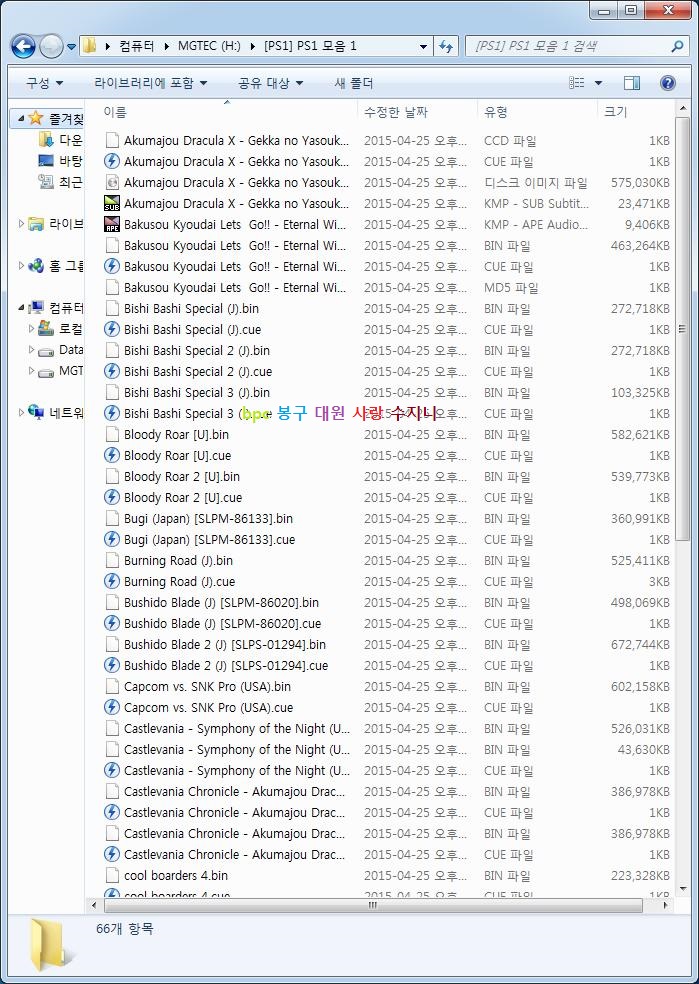
Task: Click the scroll down arrow of file list
Action: coord(682,889)
